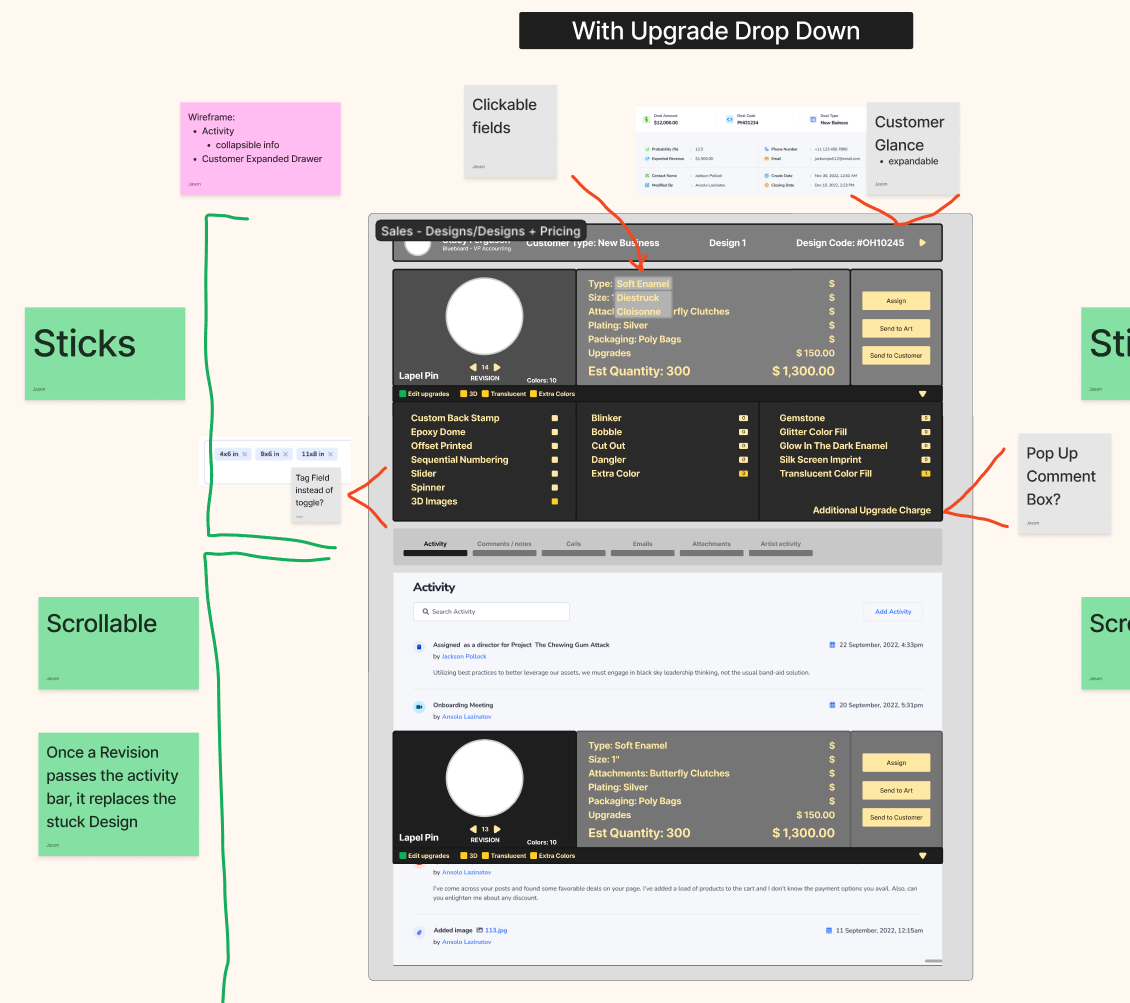Select the pink Wireframe sticky note
This screenshot has width=1130, height=1003.
(x=260, y=148)
